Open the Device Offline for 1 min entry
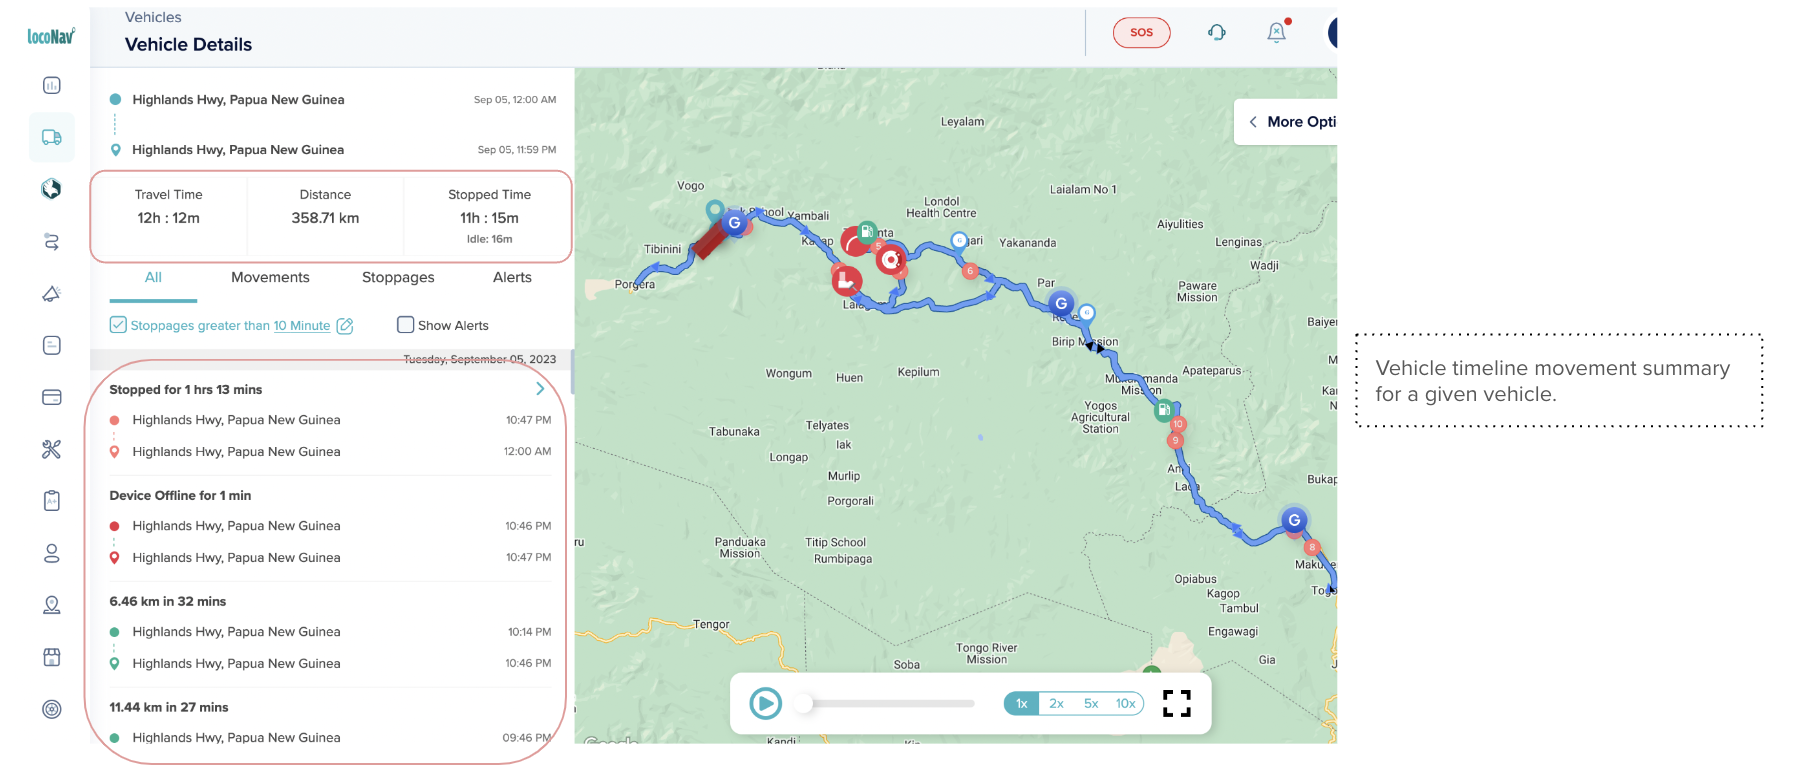Viewport: 1806px width, 776px height. coord(180,496)
